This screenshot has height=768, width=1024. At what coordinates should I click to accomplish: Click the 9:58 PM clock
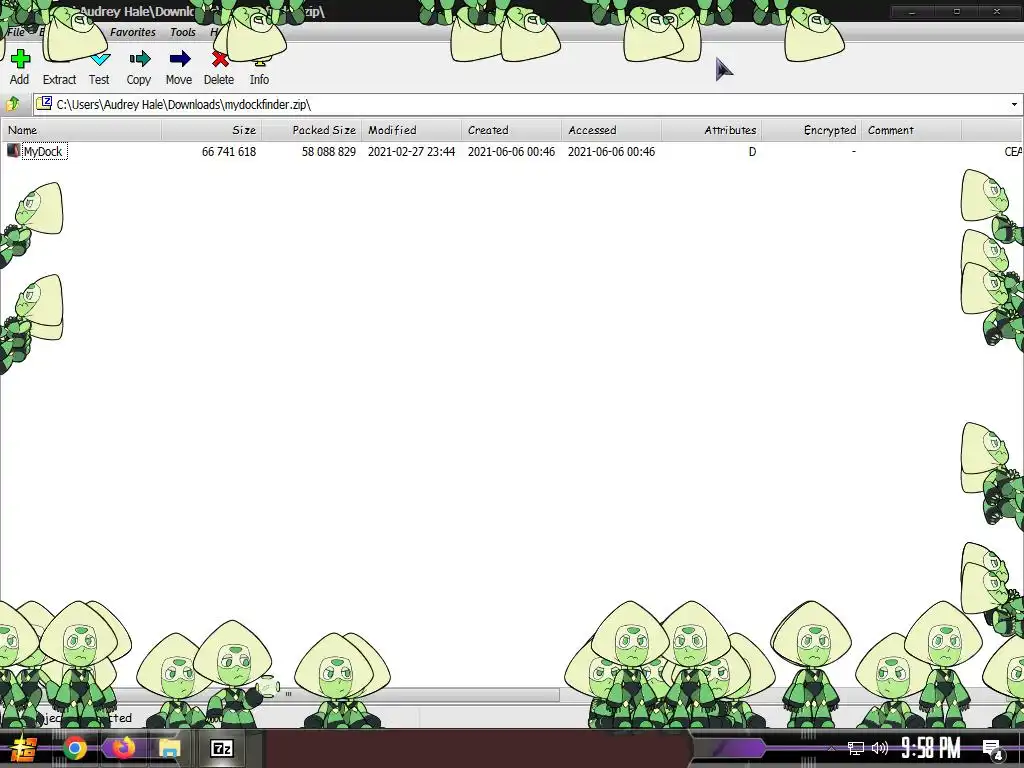pyautogui.click(x=931, y=748)
